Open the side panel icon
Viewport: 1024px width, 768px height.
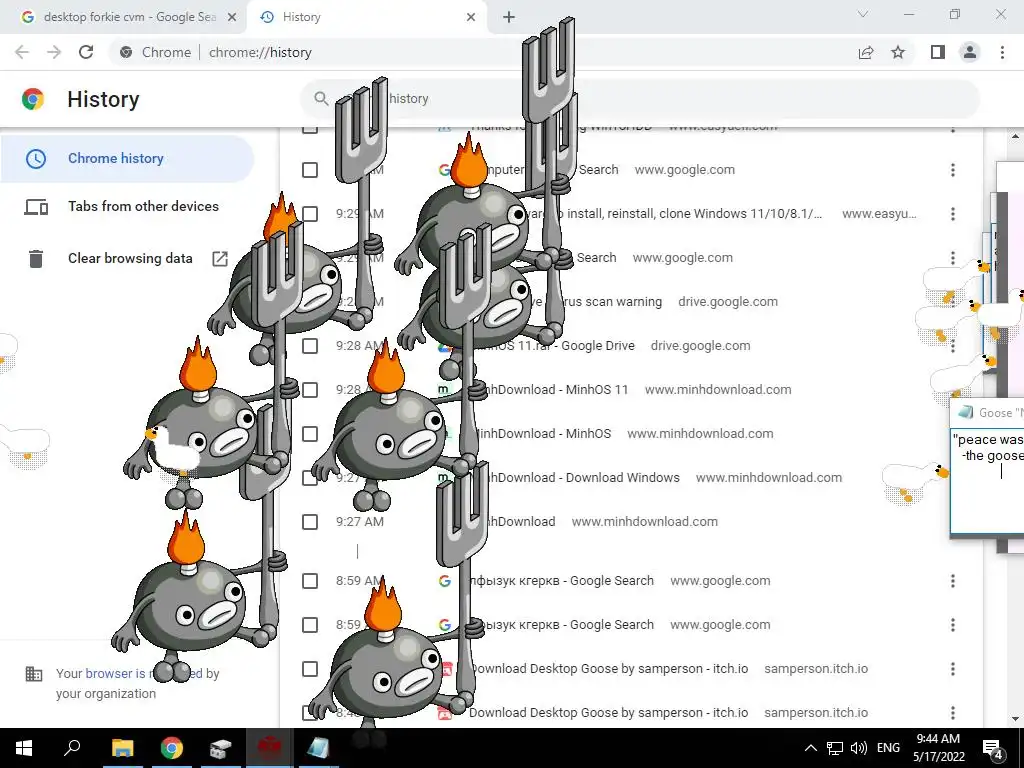click(x=938, y=52)
